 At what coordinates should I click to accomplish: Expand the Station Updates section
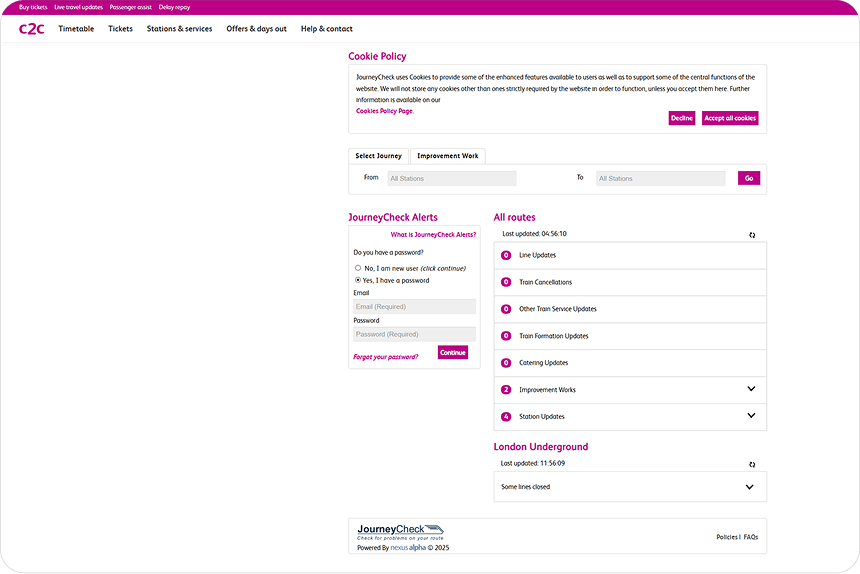click(x=751, y=416)
